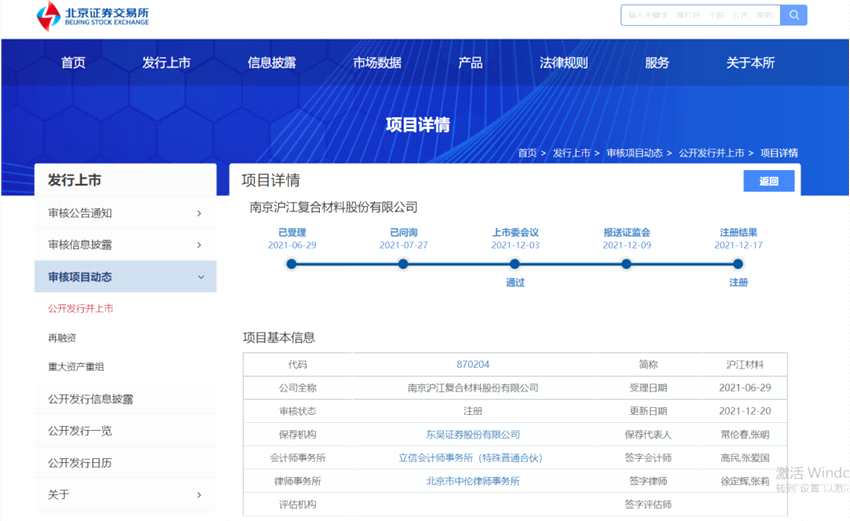
Task: Select 再融资 in the sidebar
Action: pyautogui.click(x=62, y=338)
